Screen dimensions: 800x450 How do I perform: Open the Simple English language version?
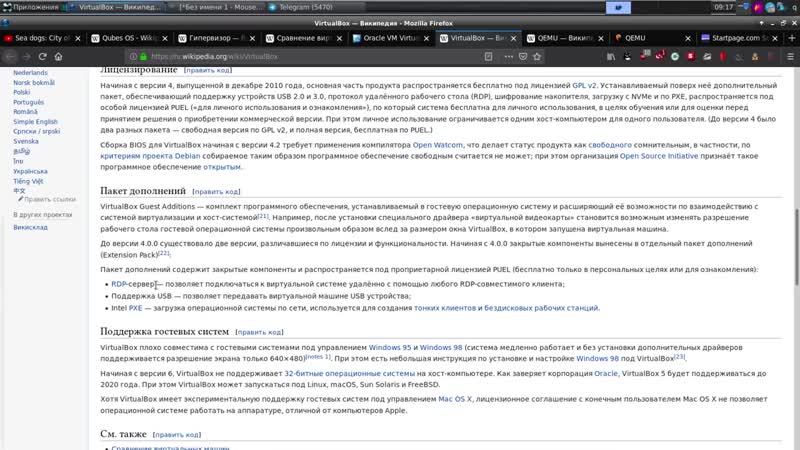tap(35, 121)
